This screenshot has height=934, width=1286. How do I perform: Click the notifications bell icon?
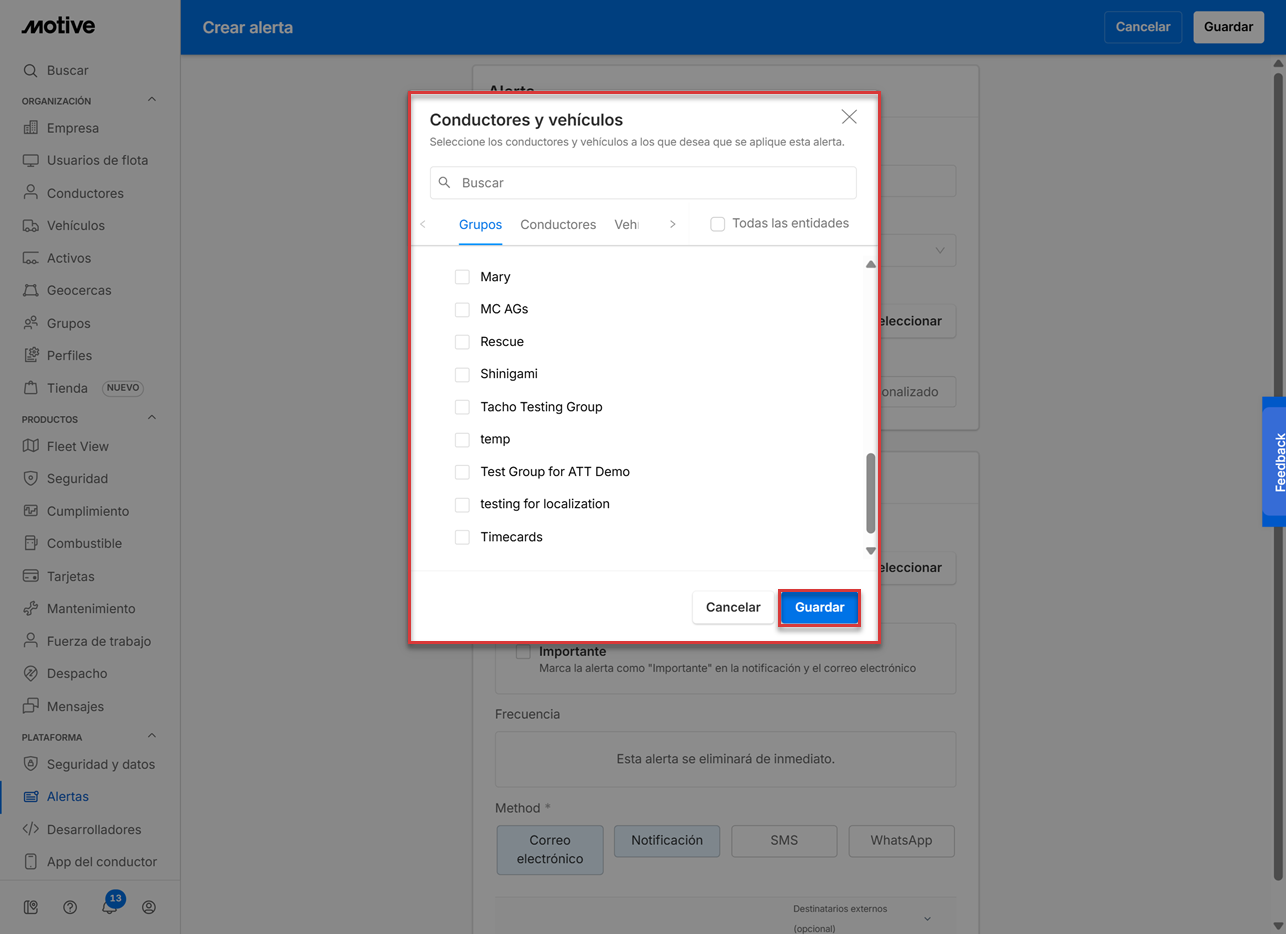point(109,907)
